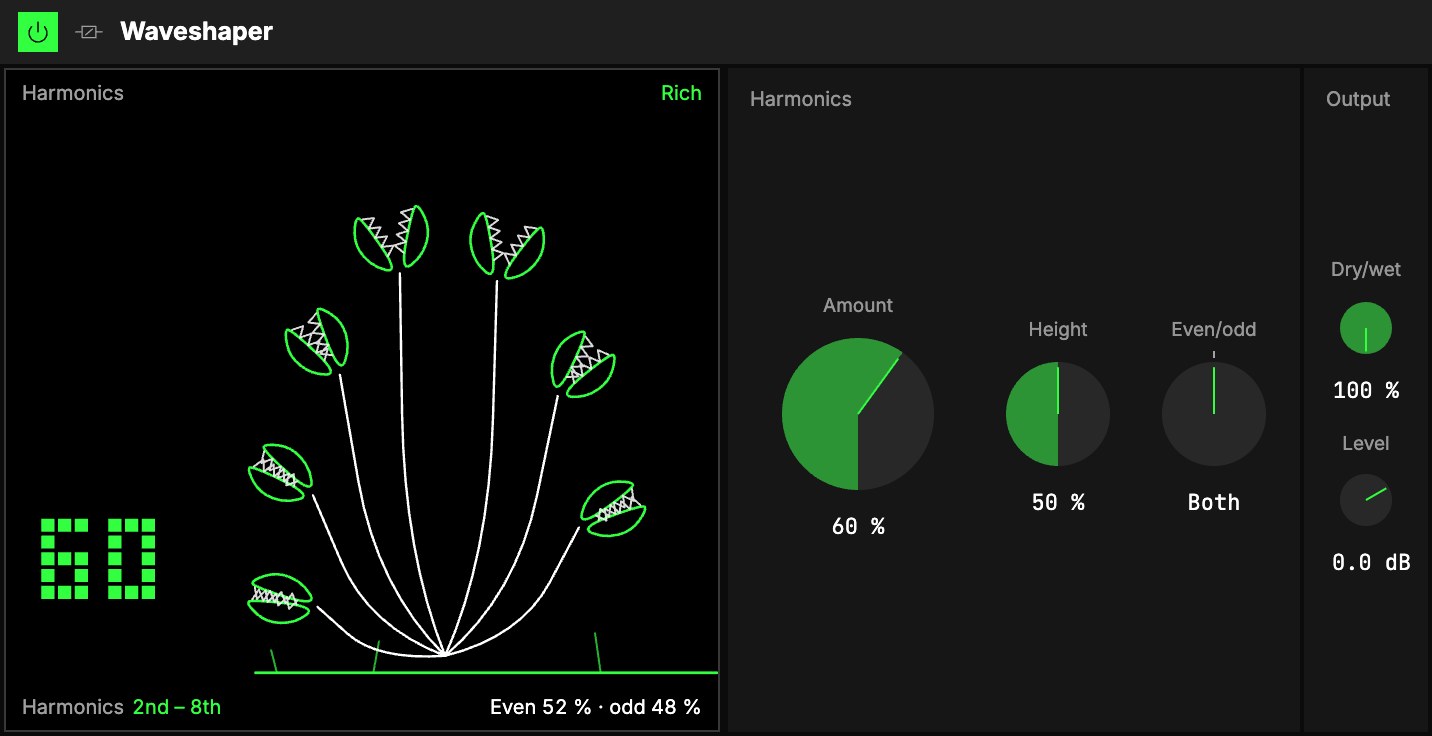Click the output Level knob
The width and height of the screenshot is (1432, 736).
click(1366, 500)
